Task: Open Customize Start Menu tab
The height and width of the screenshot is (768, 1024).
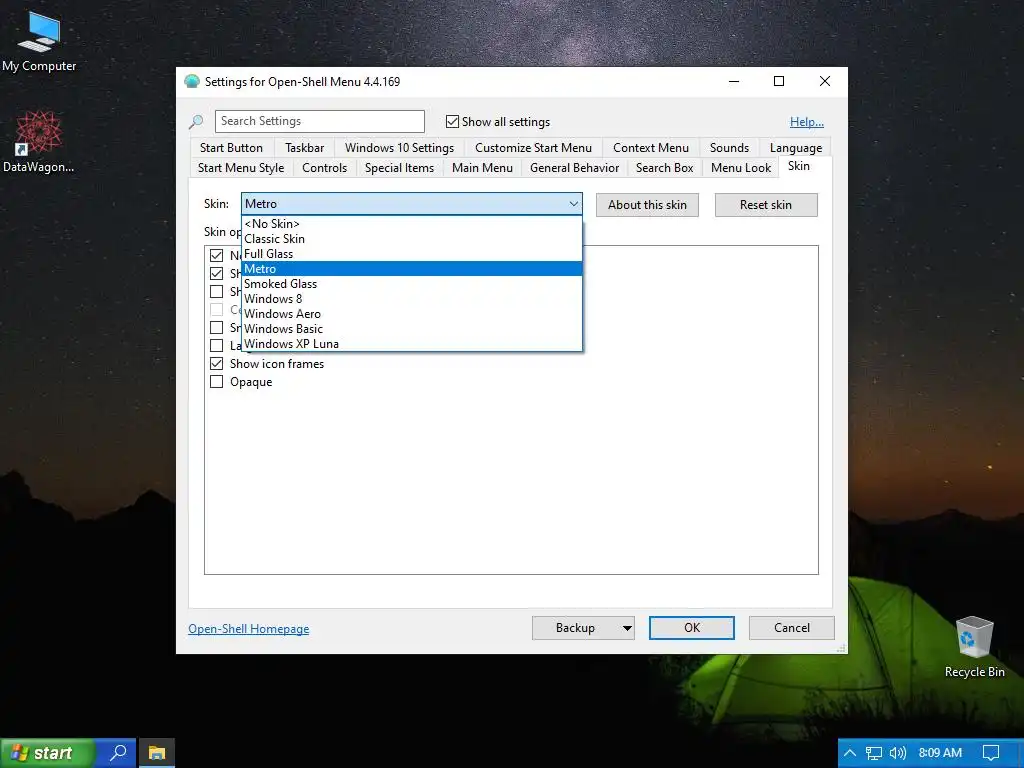Action: [x=533, y=148]
